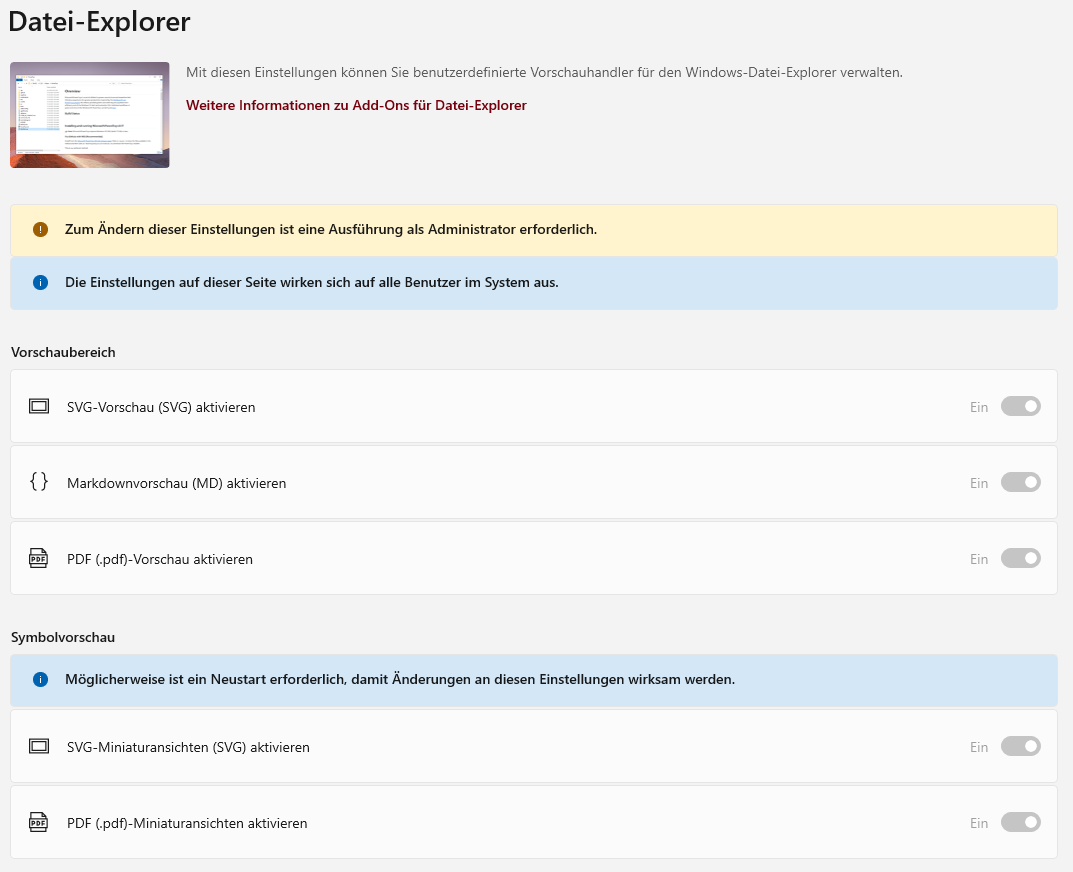Click the PDF icon beside PDF-Vorschau aktivieren
This screenshot has width=1073, height=872.
point(38,559)
